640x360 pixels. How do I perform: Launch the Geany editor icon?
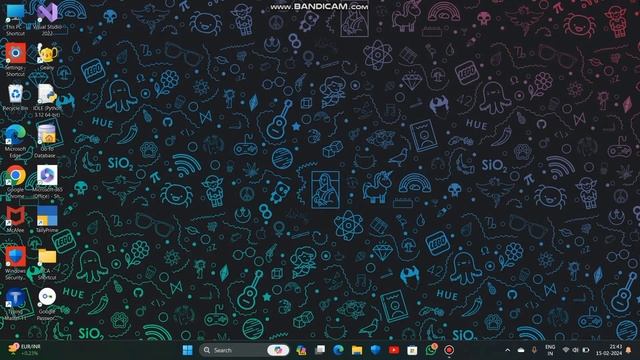(x=47, y=57)
